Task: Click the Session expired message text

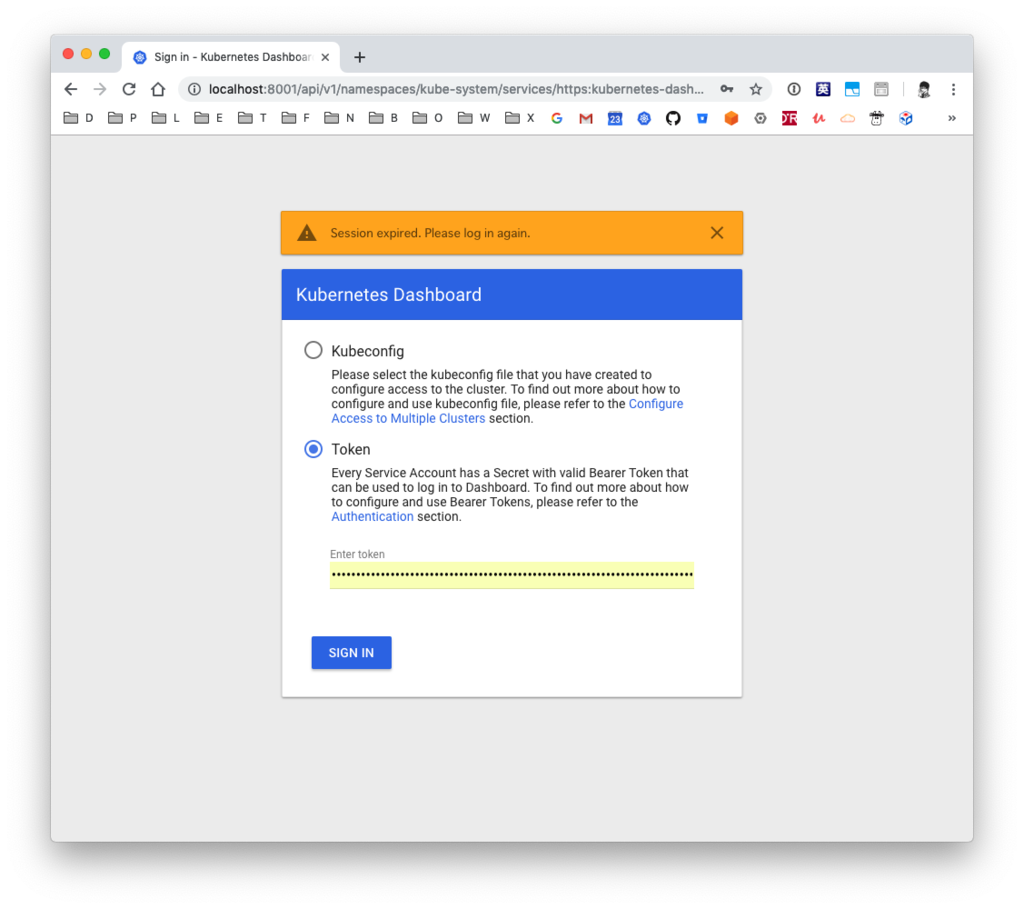Action: 430,233
